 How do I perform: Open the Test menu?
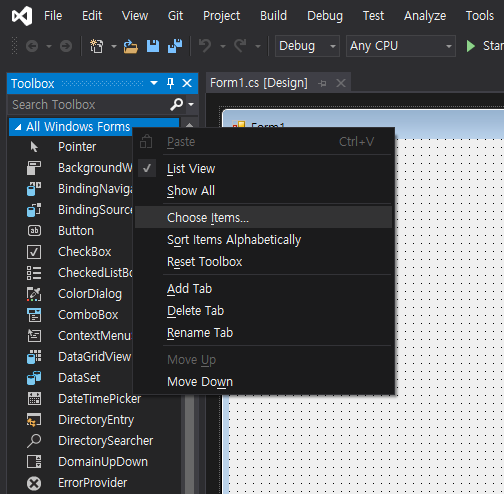point(373,16)
